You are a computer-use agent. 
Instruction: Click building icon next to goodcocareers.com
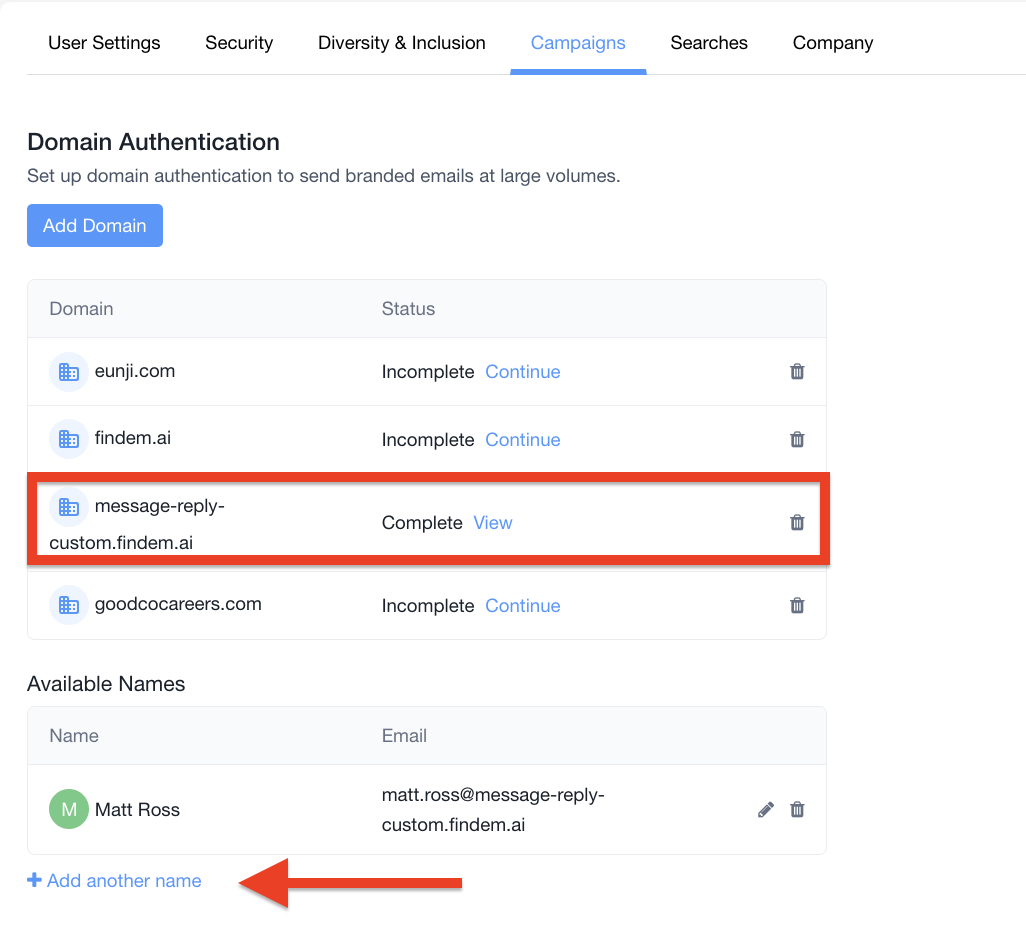tap(69, 605)
